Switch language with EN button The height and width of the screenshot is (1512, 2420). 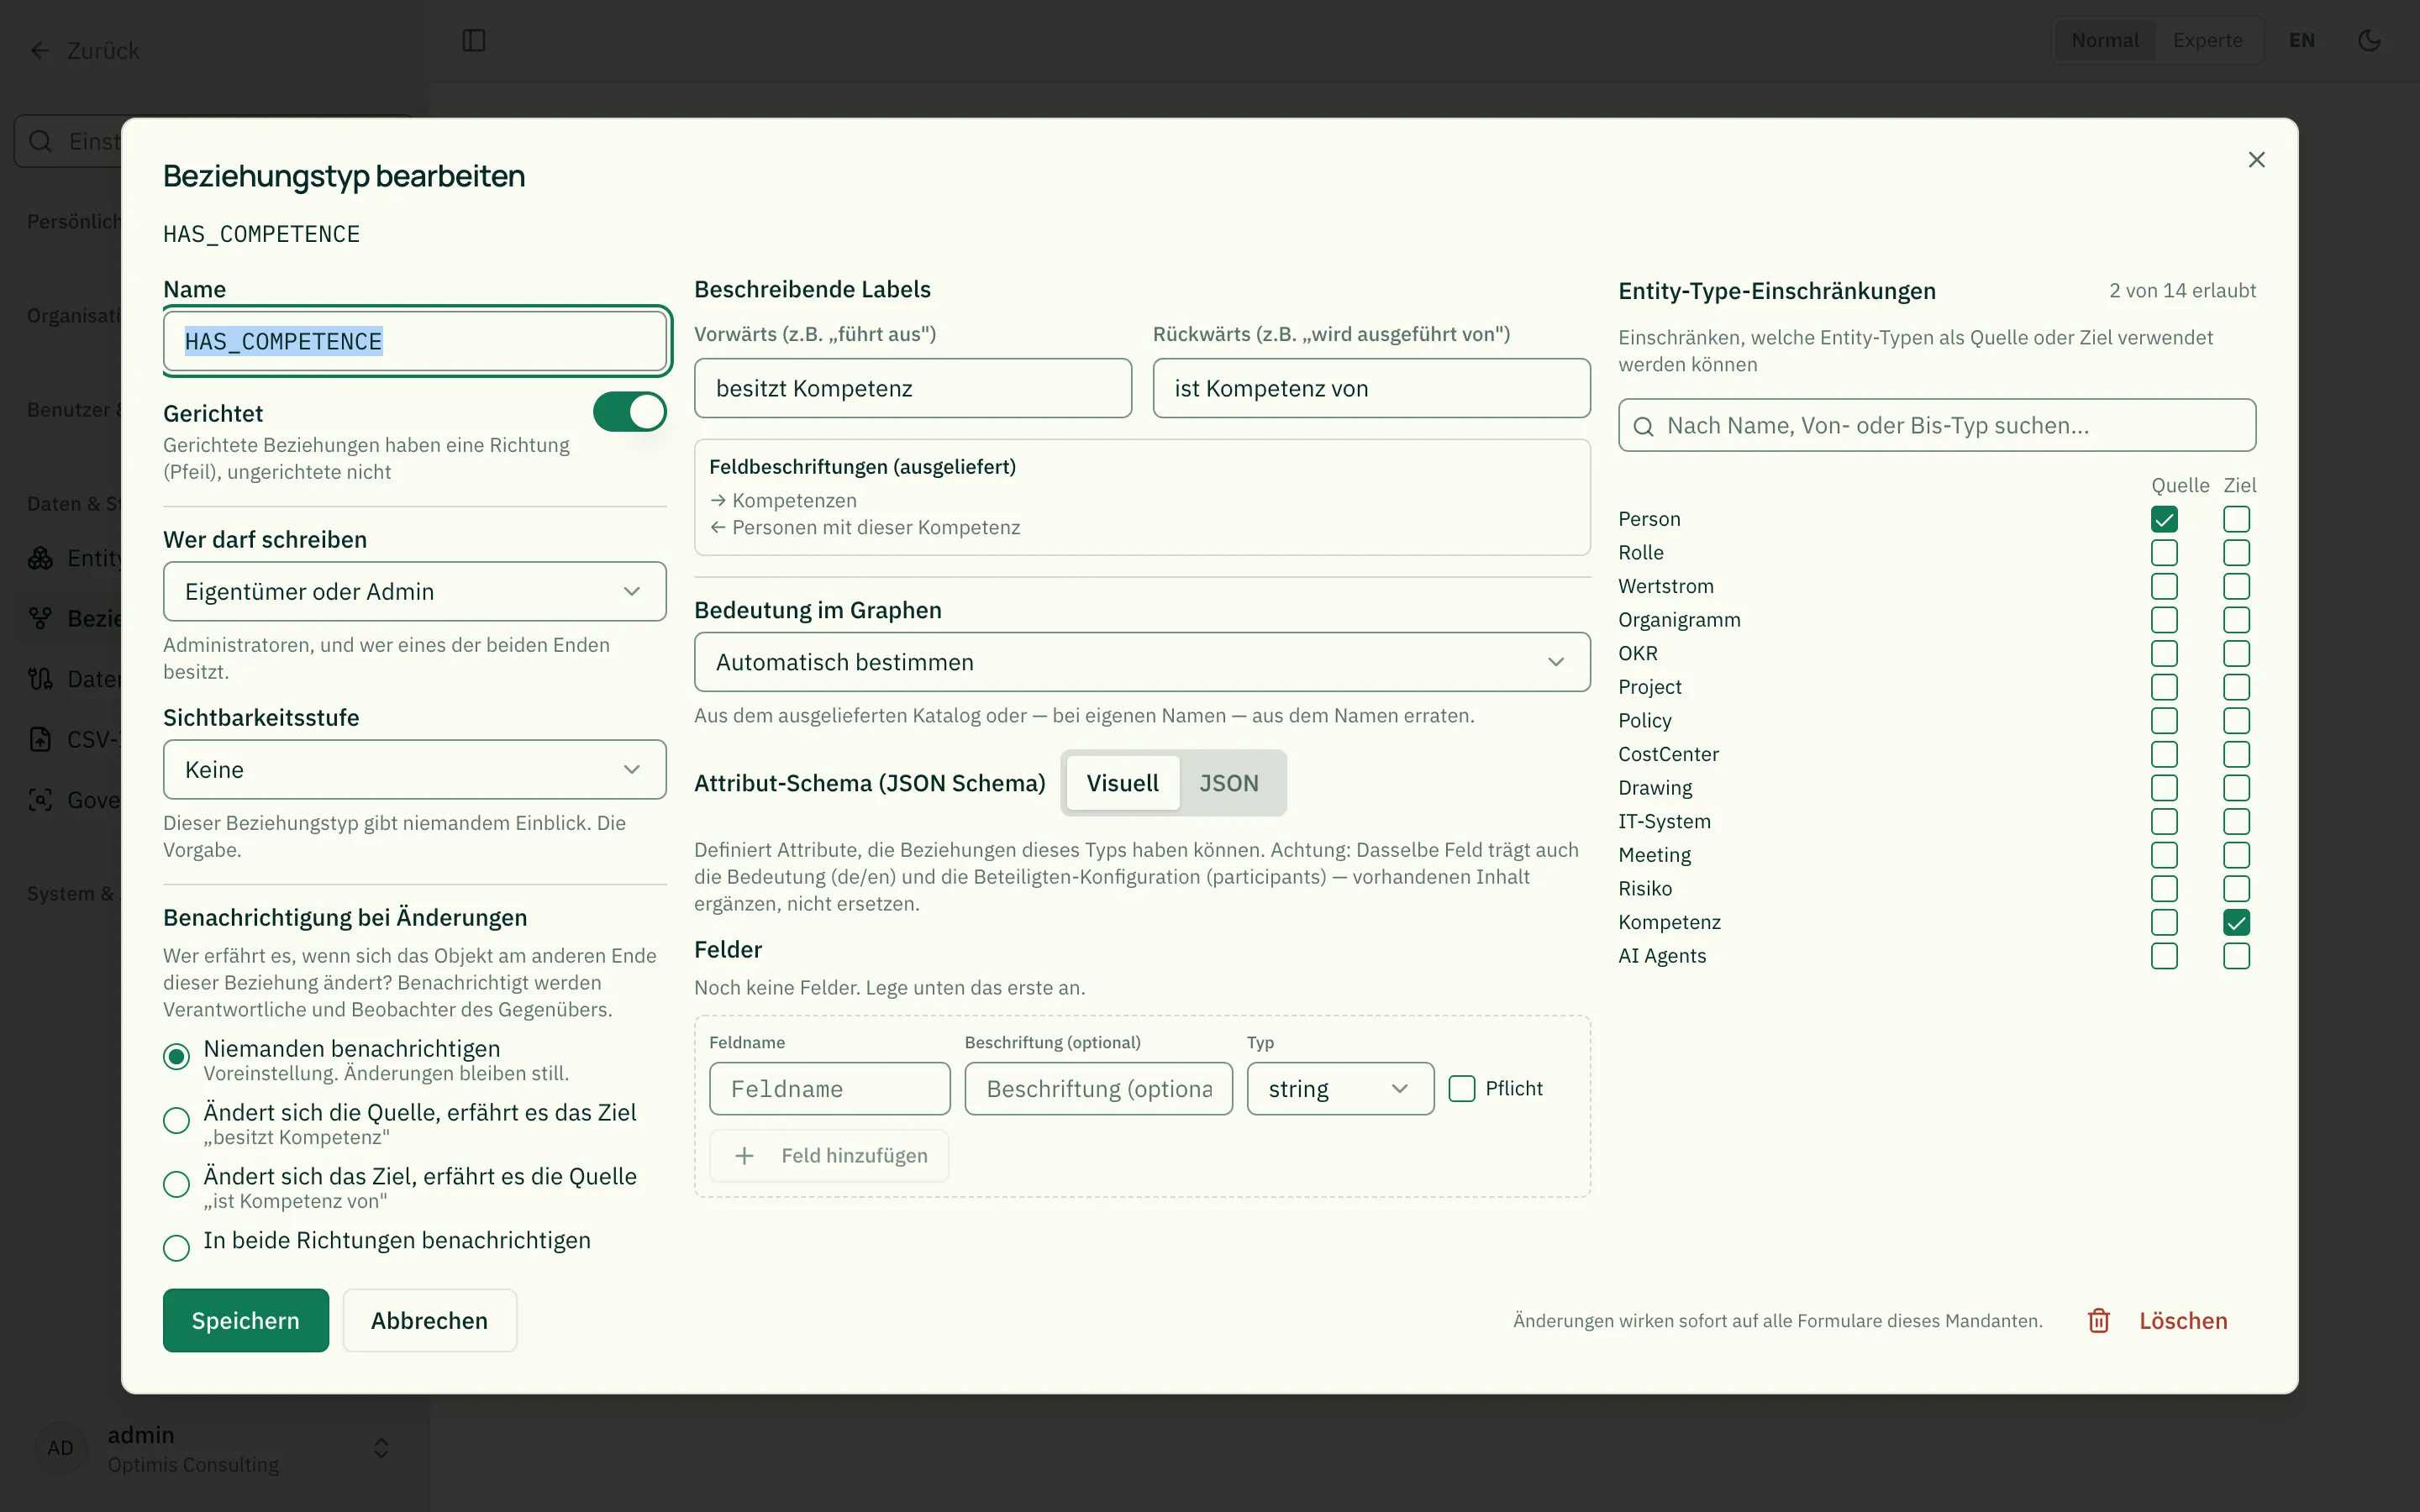tap(2302, 41)
